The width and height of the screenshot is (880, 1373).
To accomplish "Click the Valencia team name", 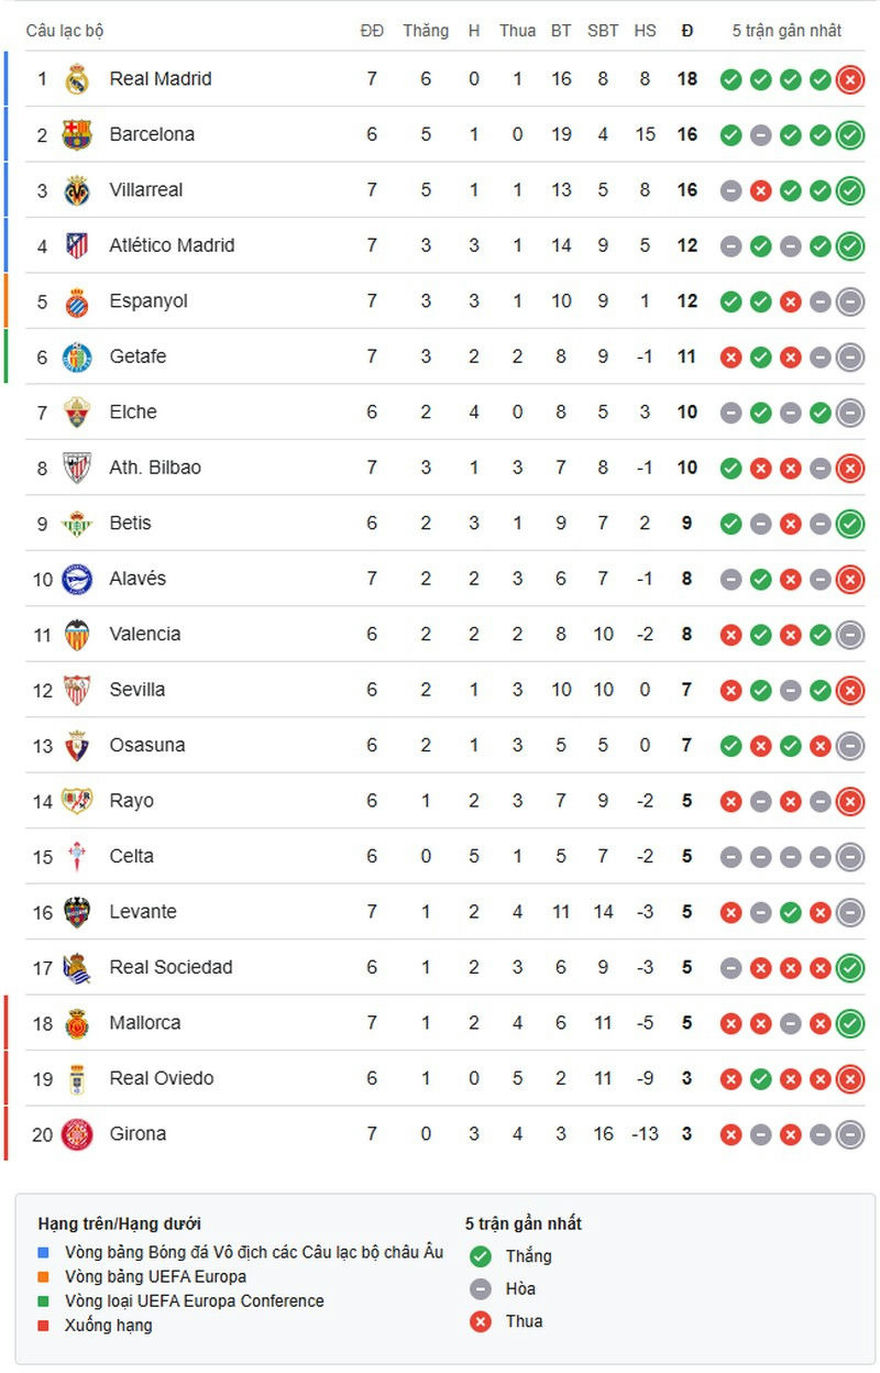I will [145, 634].
